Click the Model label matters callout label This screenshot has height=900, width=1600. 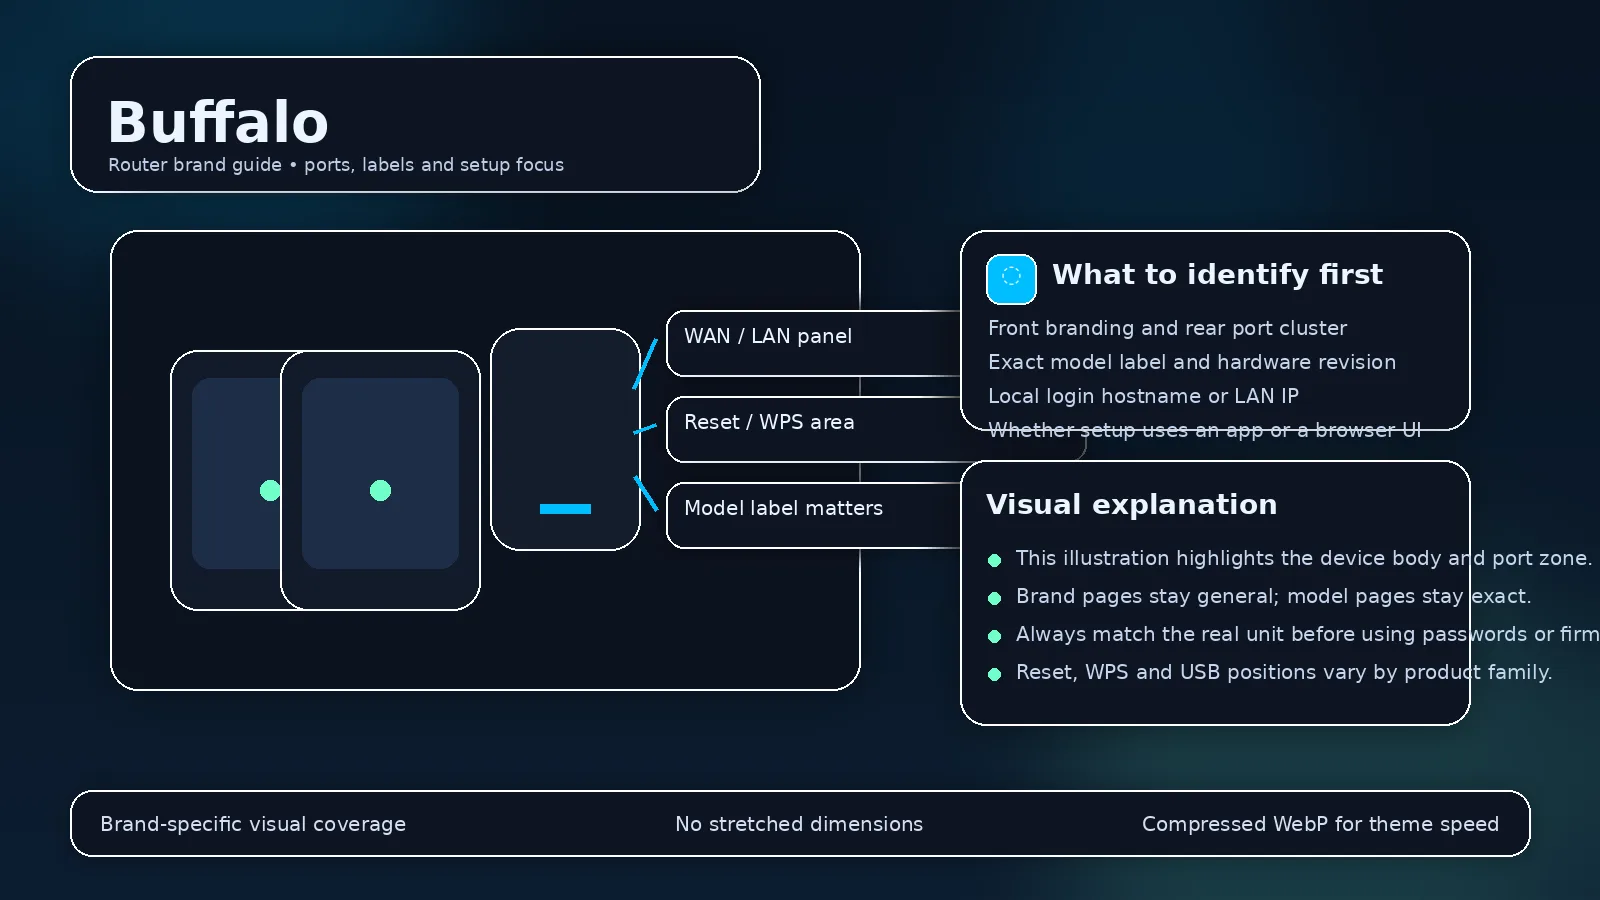coord(783,508)
